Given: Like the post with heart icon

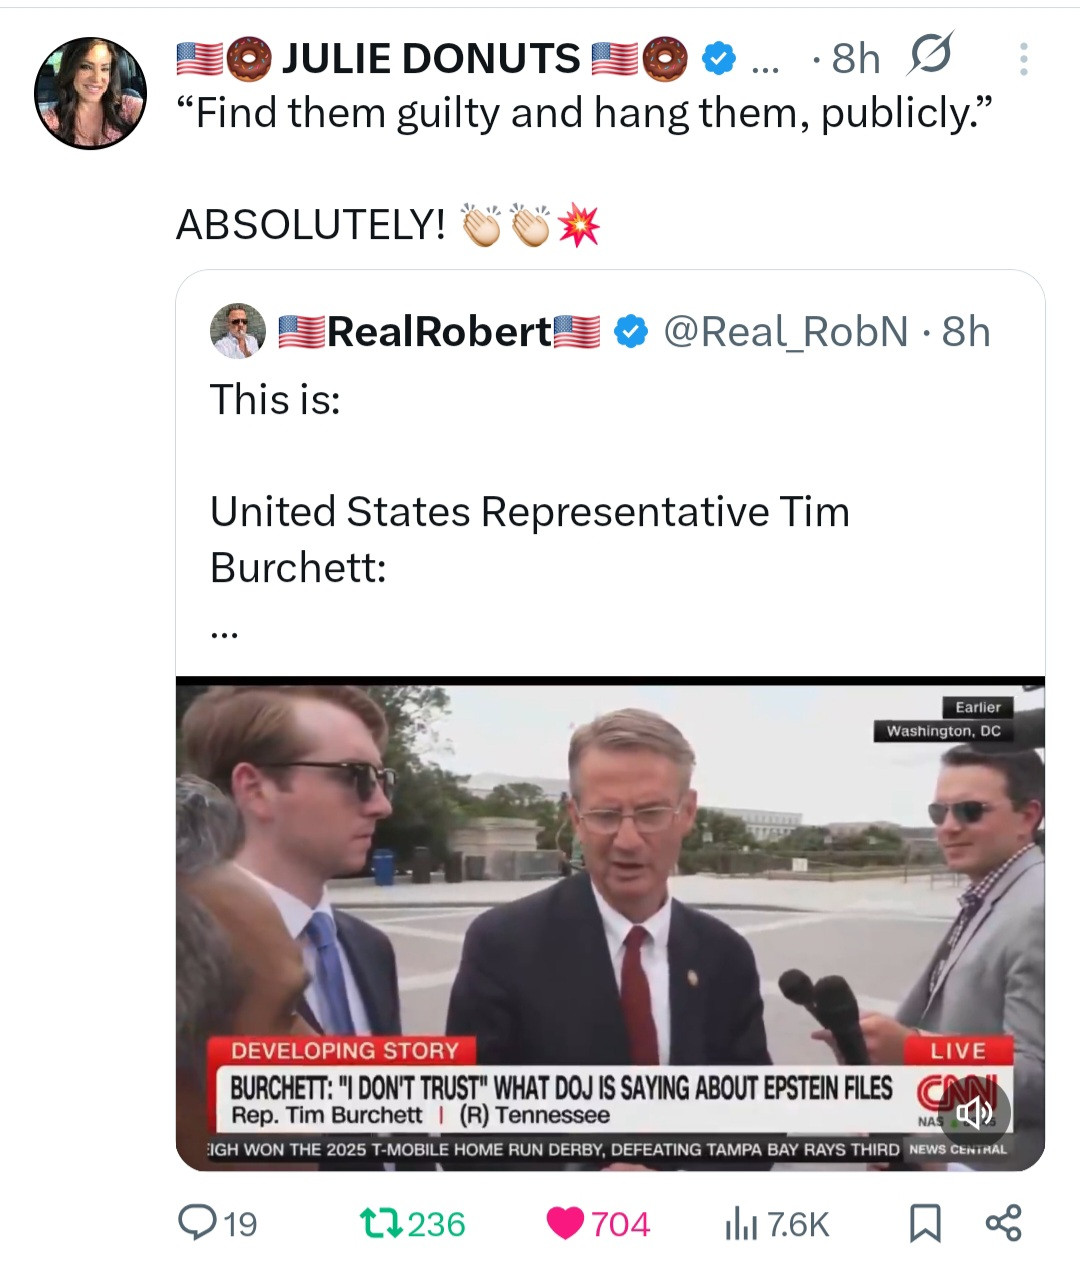Looking at the screenshot, I should [x=566, y=1222].
